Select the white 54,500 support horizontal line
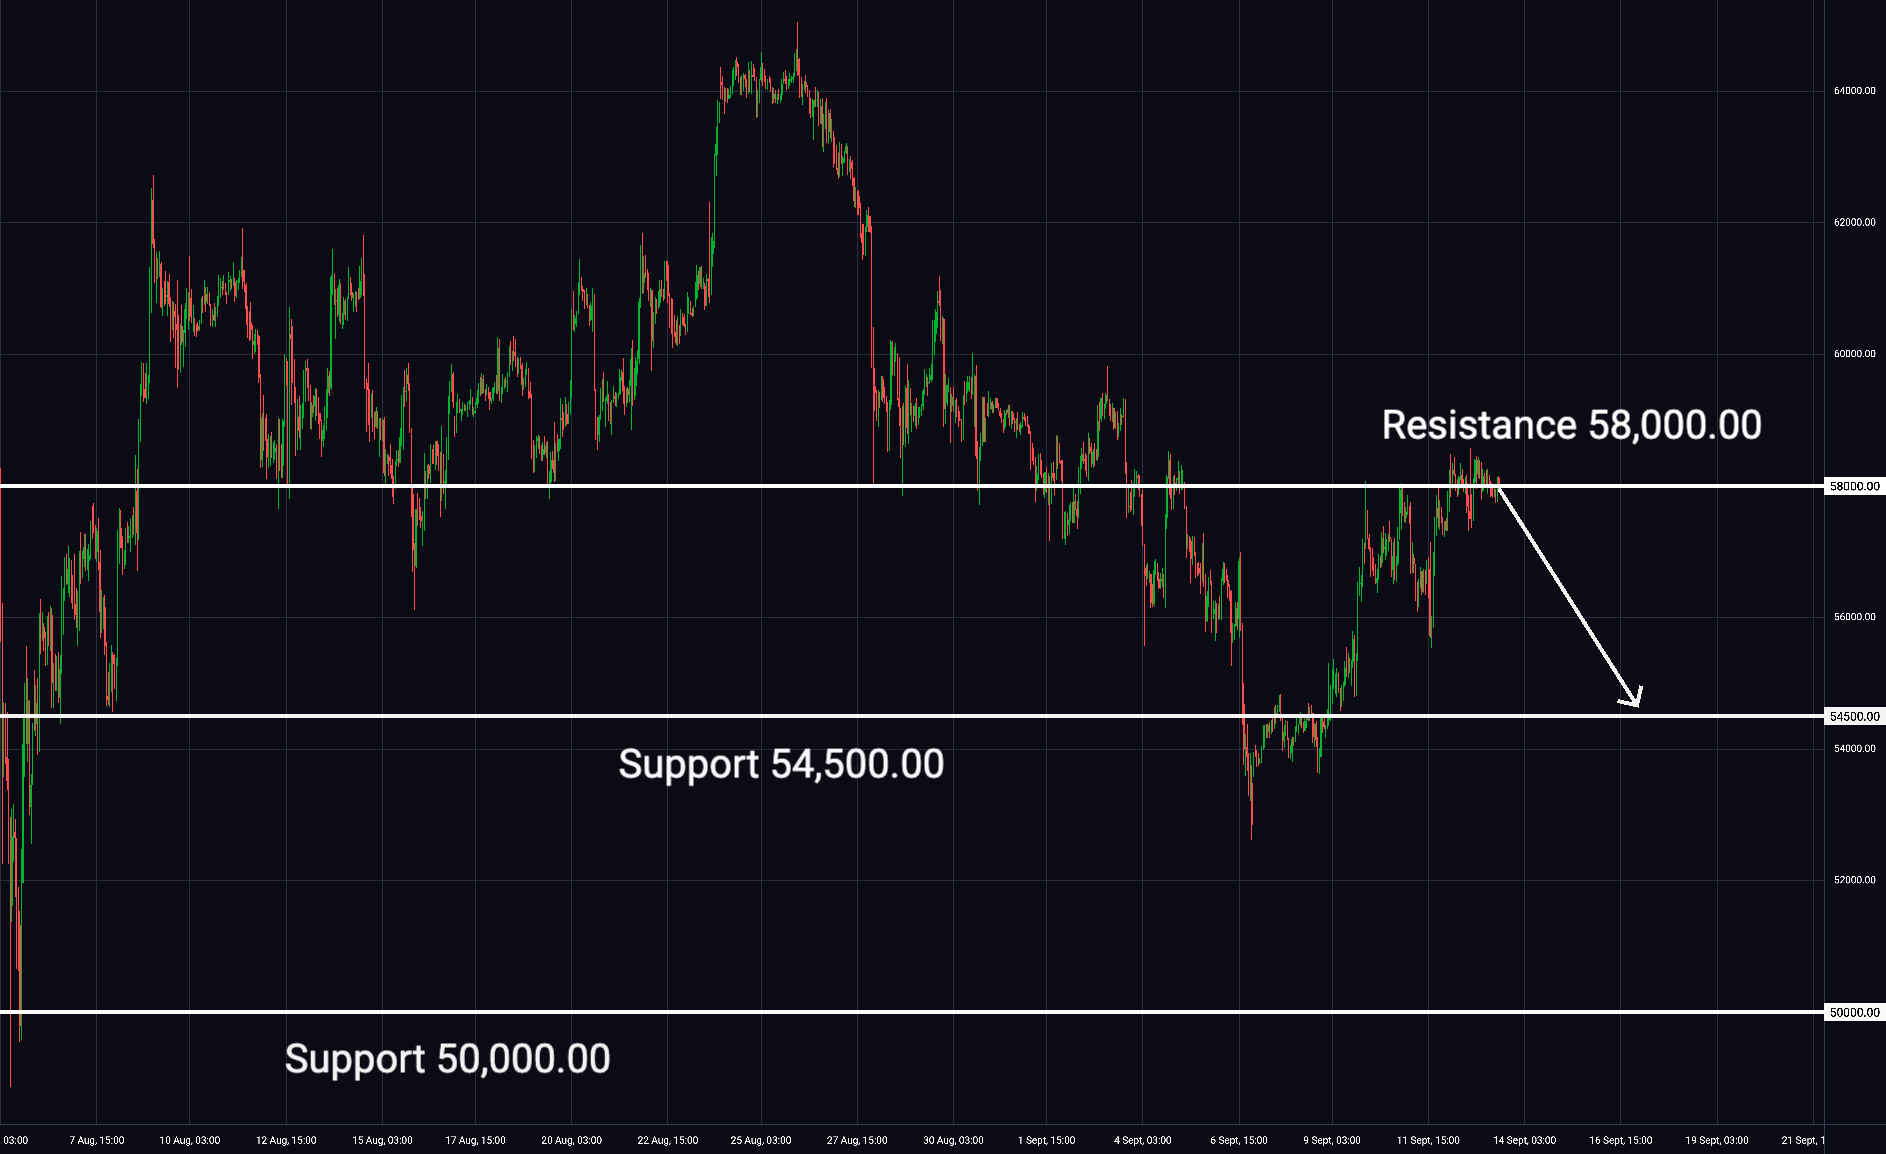 (912, 716)
